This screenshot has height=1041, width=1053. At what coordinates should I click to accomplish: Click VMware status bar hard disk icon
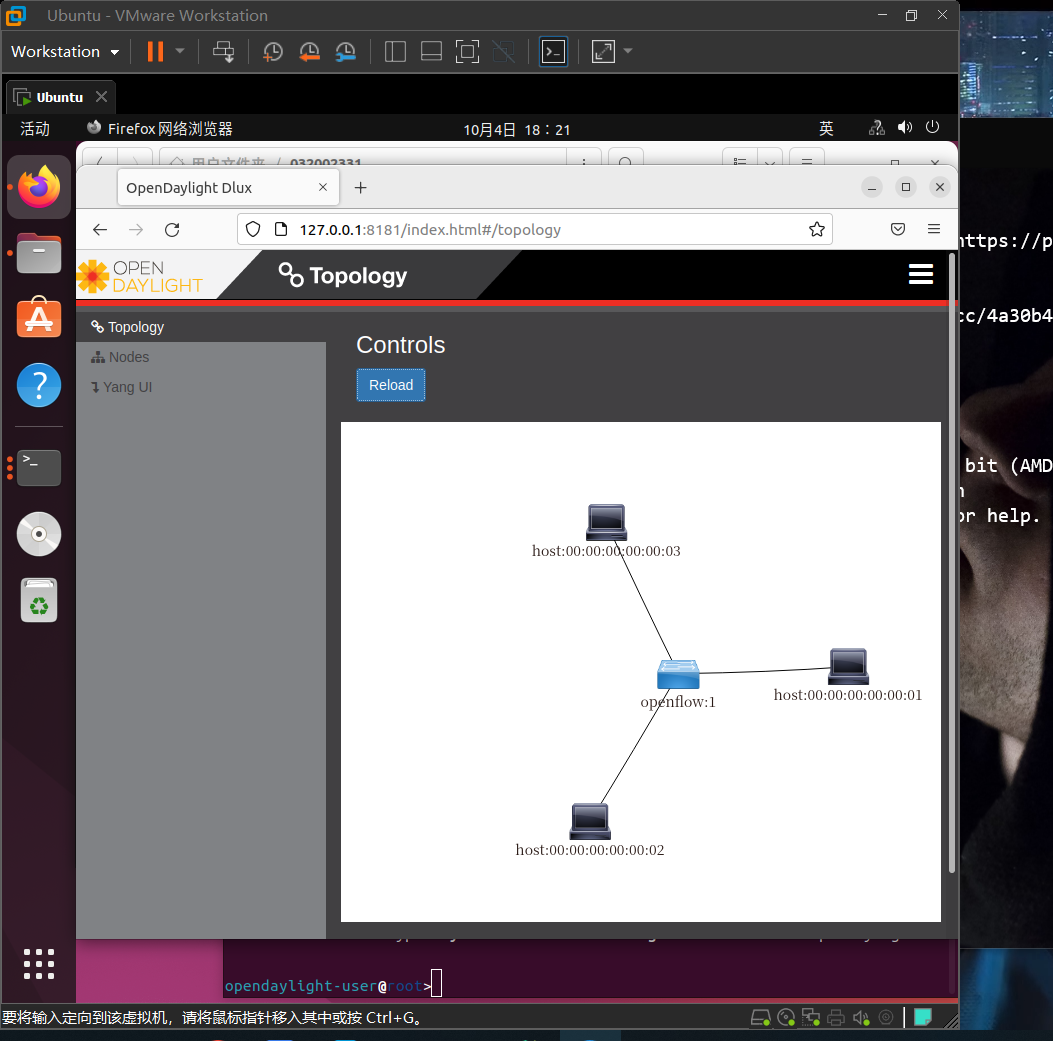(760, 1018)
